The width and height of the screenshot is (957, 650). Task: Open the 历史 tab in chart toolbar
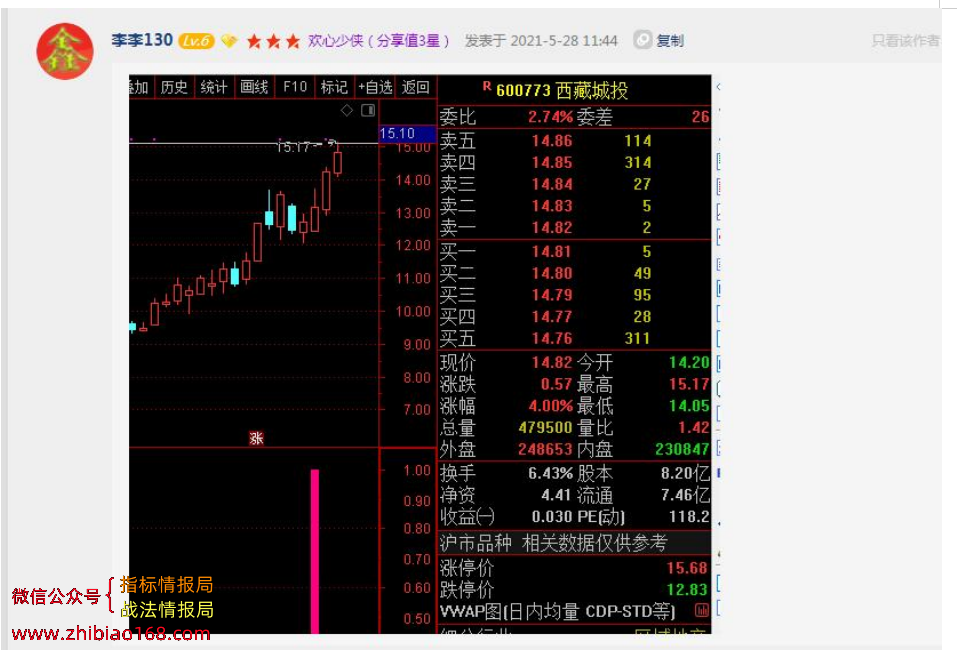[174, 87]
